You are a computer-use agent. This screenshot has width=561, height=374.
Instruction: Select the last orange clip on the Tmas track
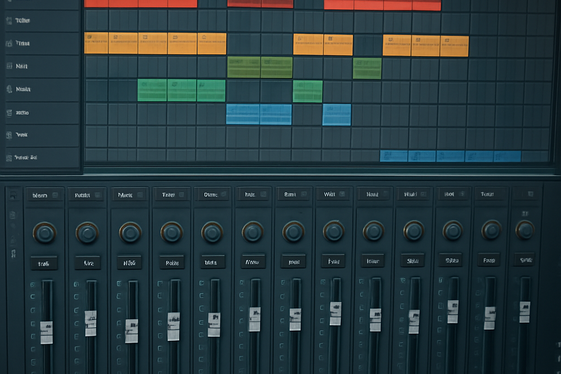click(454, 46)
